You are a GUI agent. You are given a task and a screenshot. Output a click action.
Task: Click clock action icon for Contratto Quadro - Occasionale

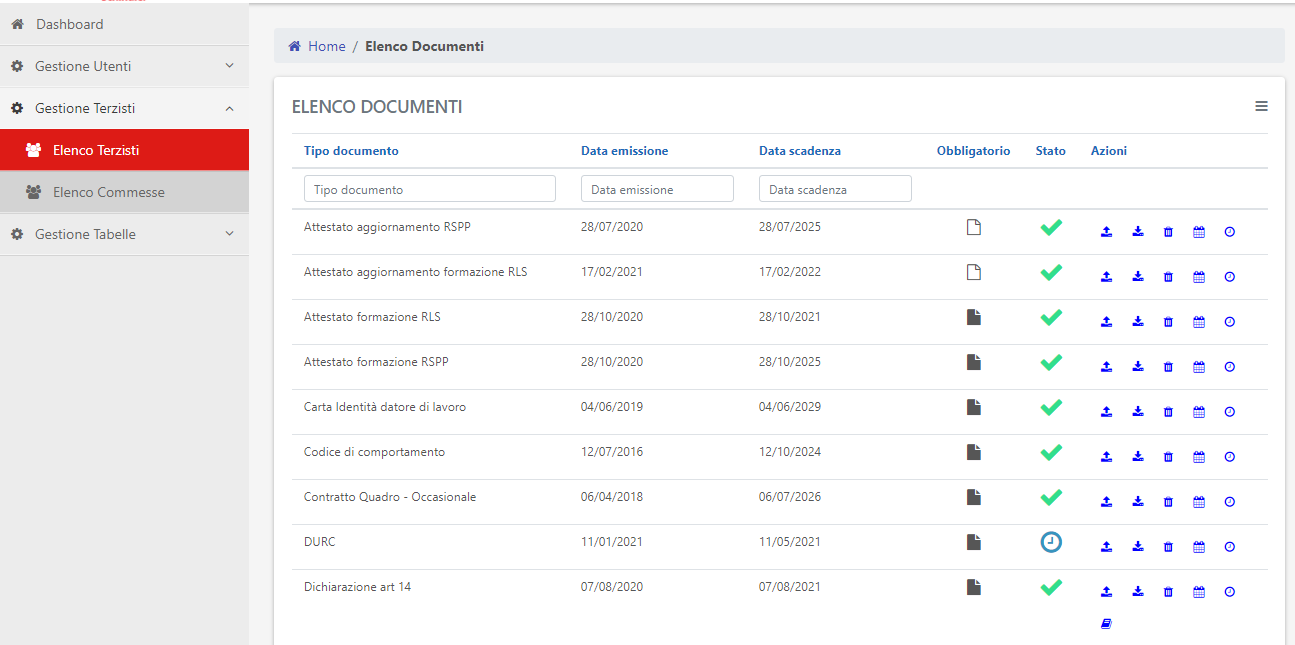point(1230,502)
